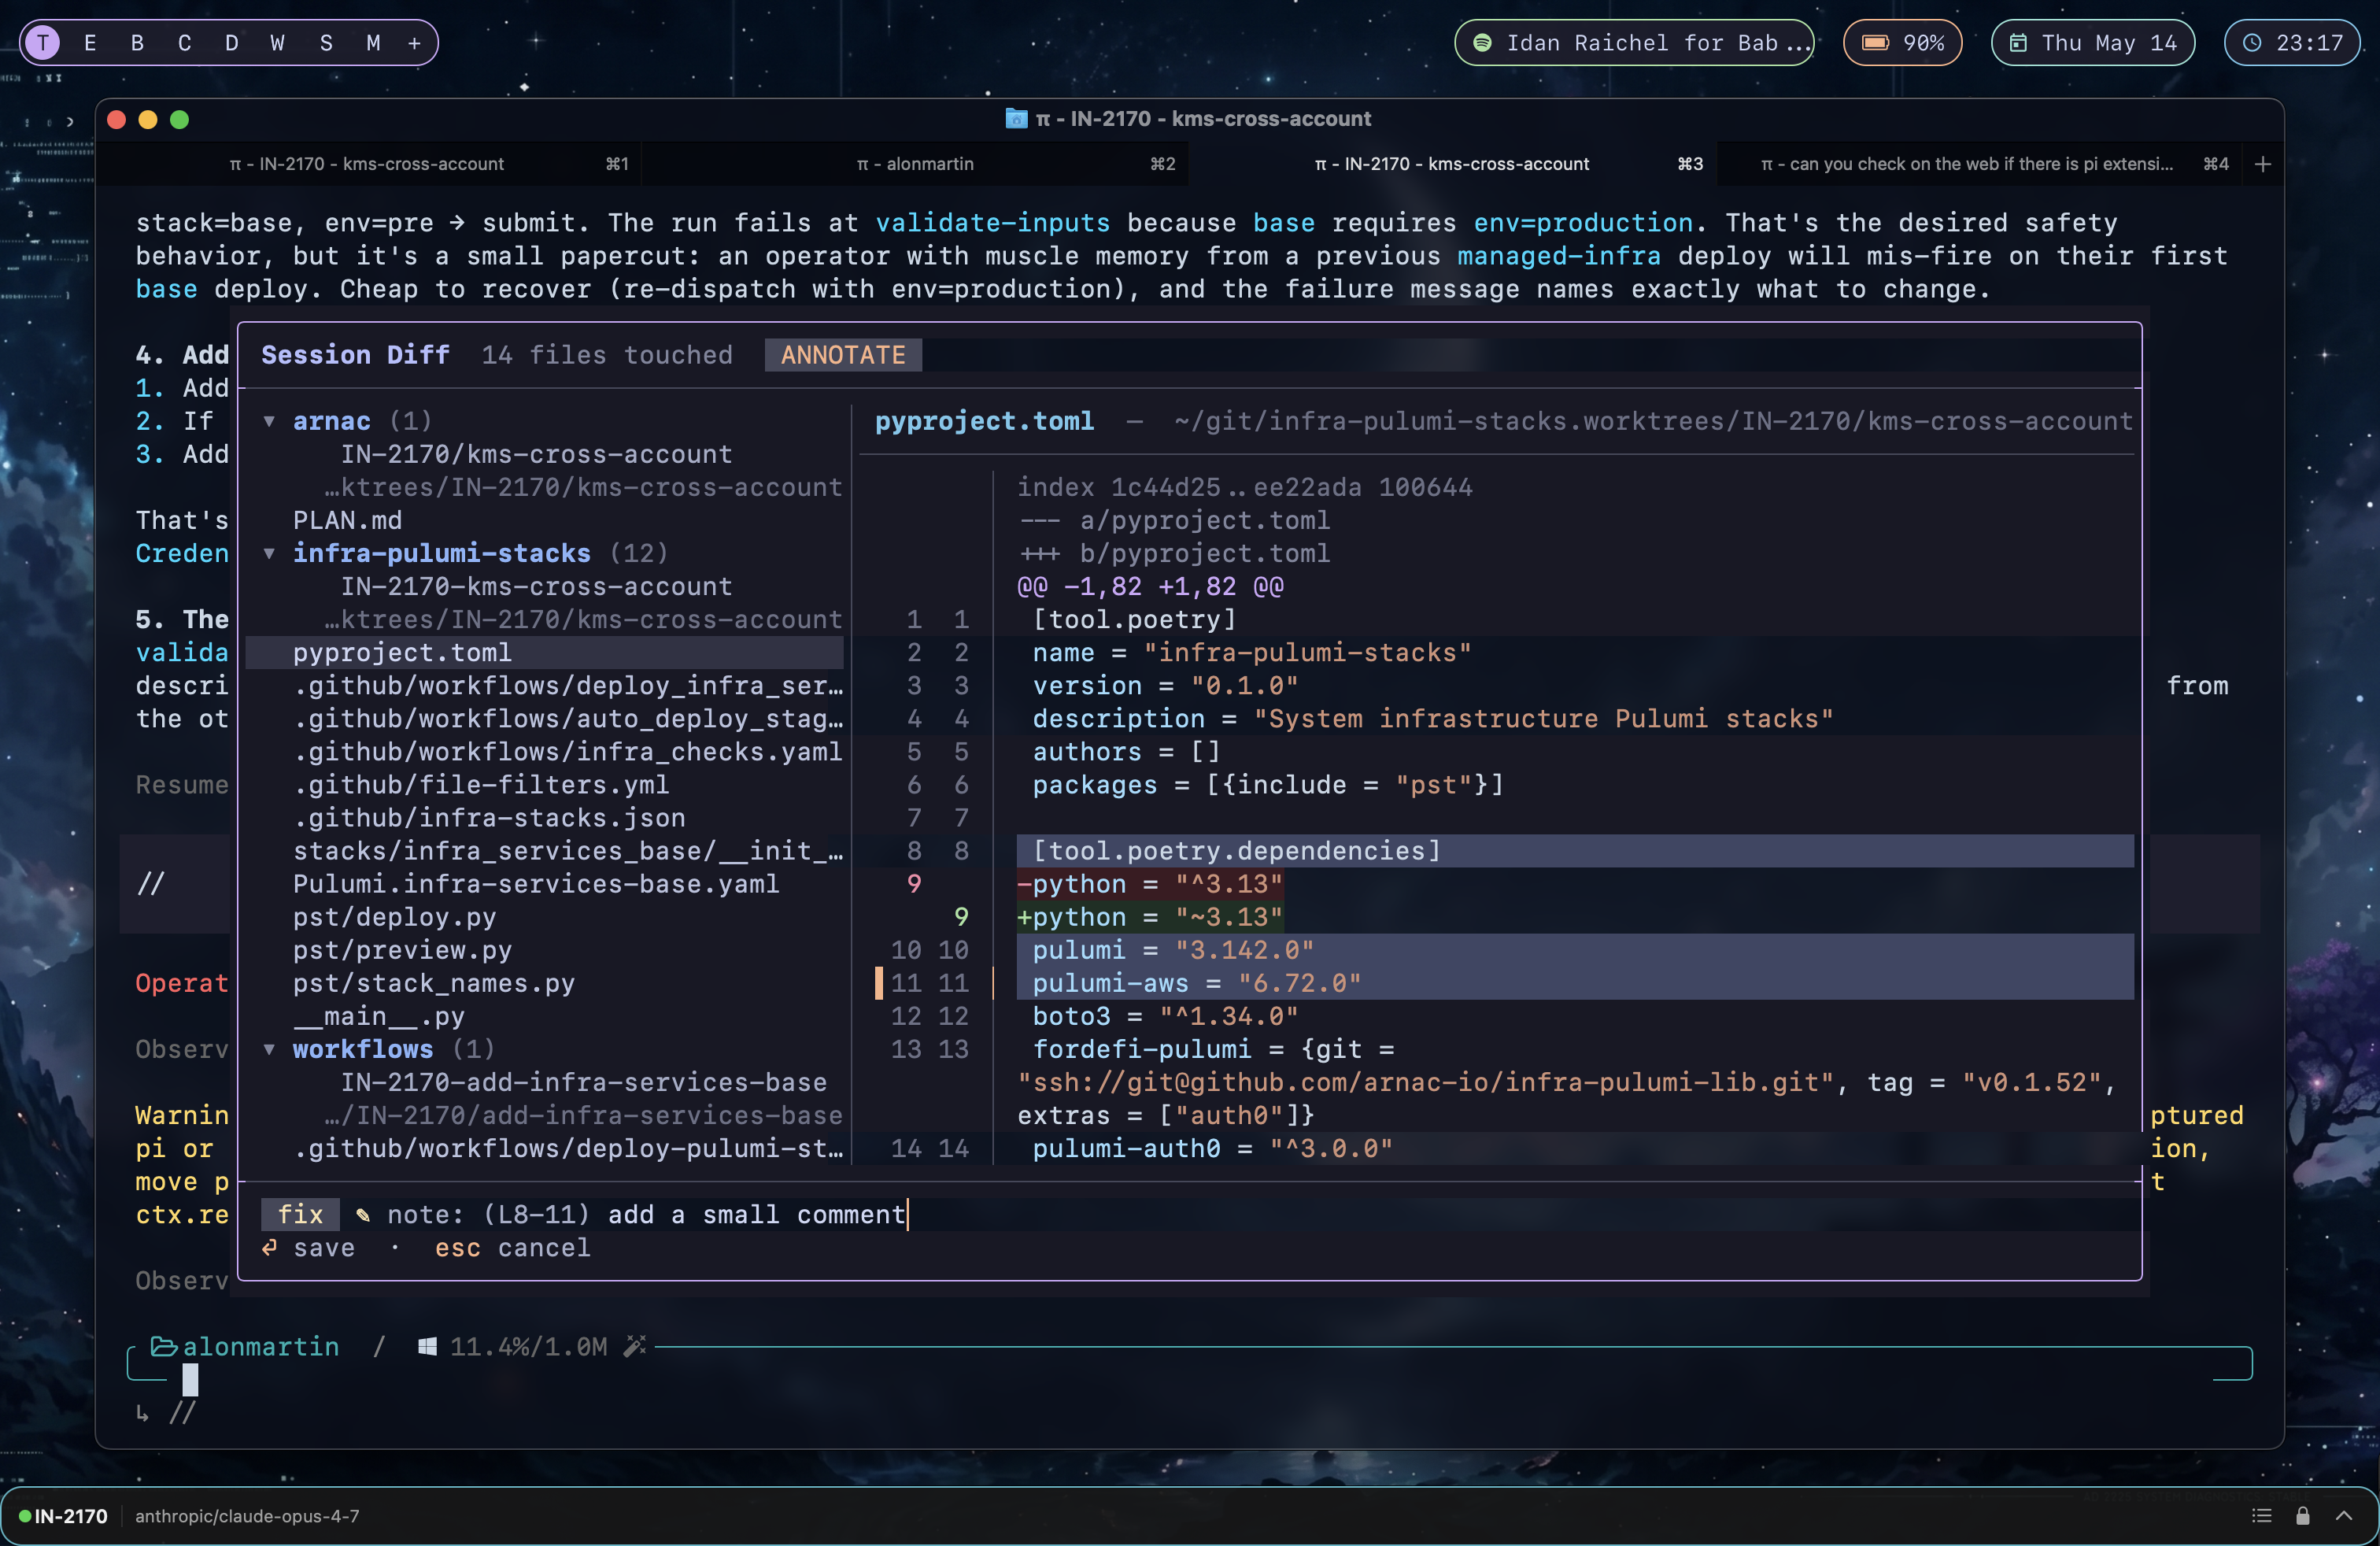The width and height of the screenshot is (2380, 1546).
Task: Switch to workspace S
Action: click(x=326, y=43)
